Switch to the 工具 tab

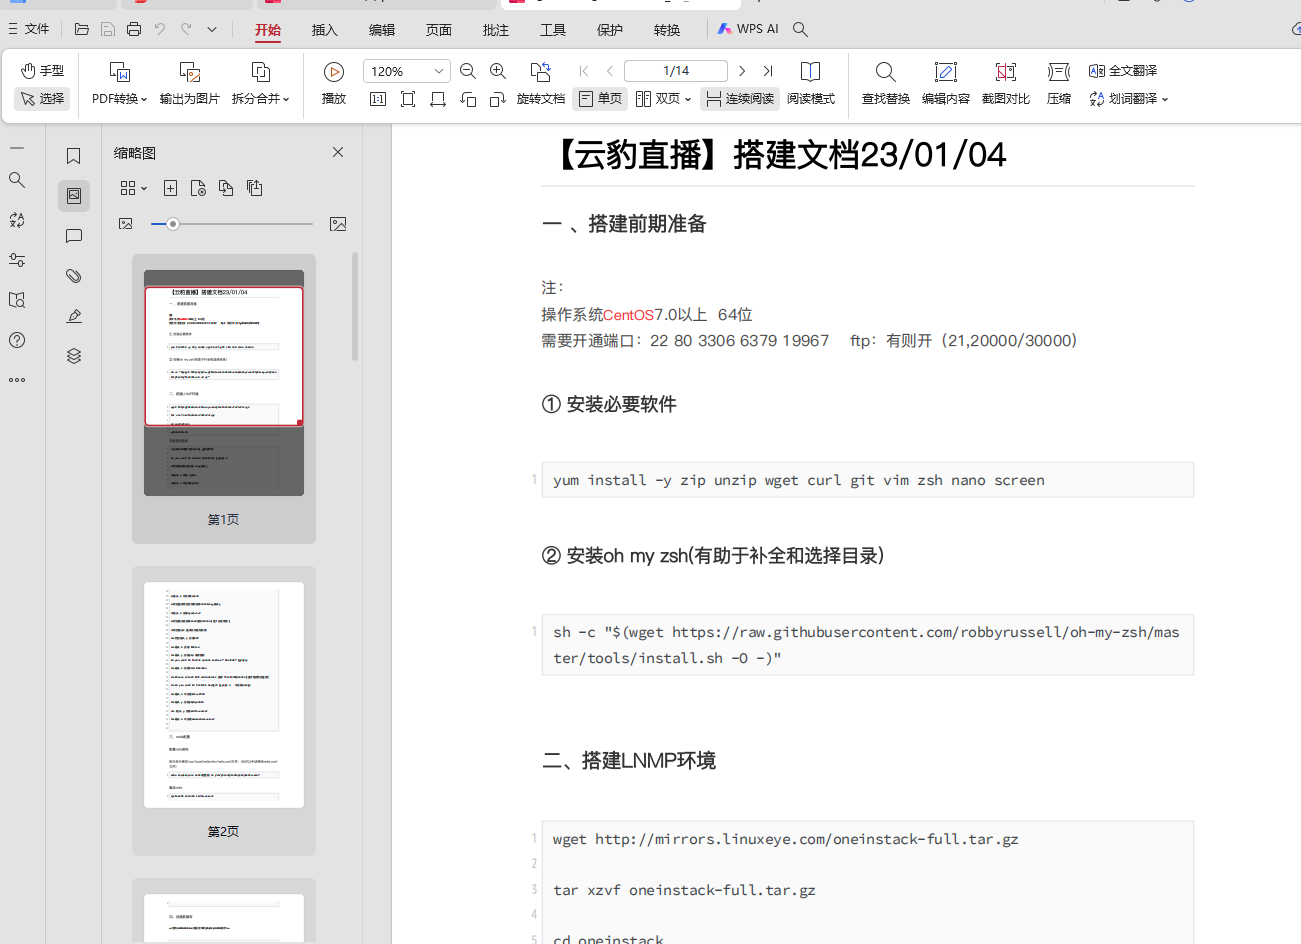pos(553,30)
